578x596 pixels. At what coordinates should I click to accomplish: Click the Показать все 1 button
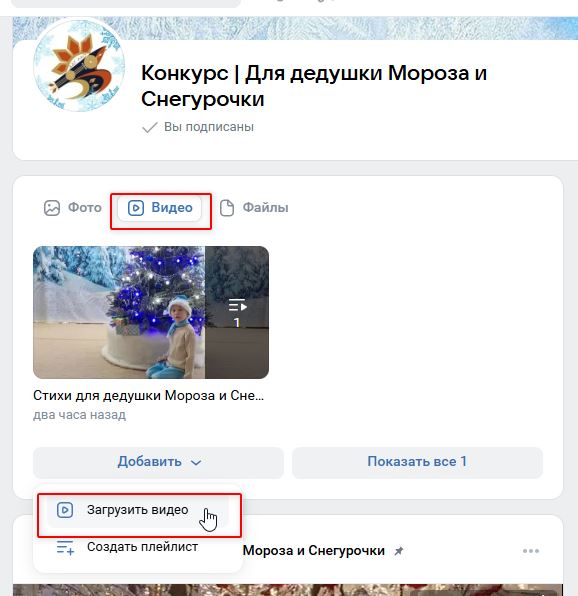point(417,463)
